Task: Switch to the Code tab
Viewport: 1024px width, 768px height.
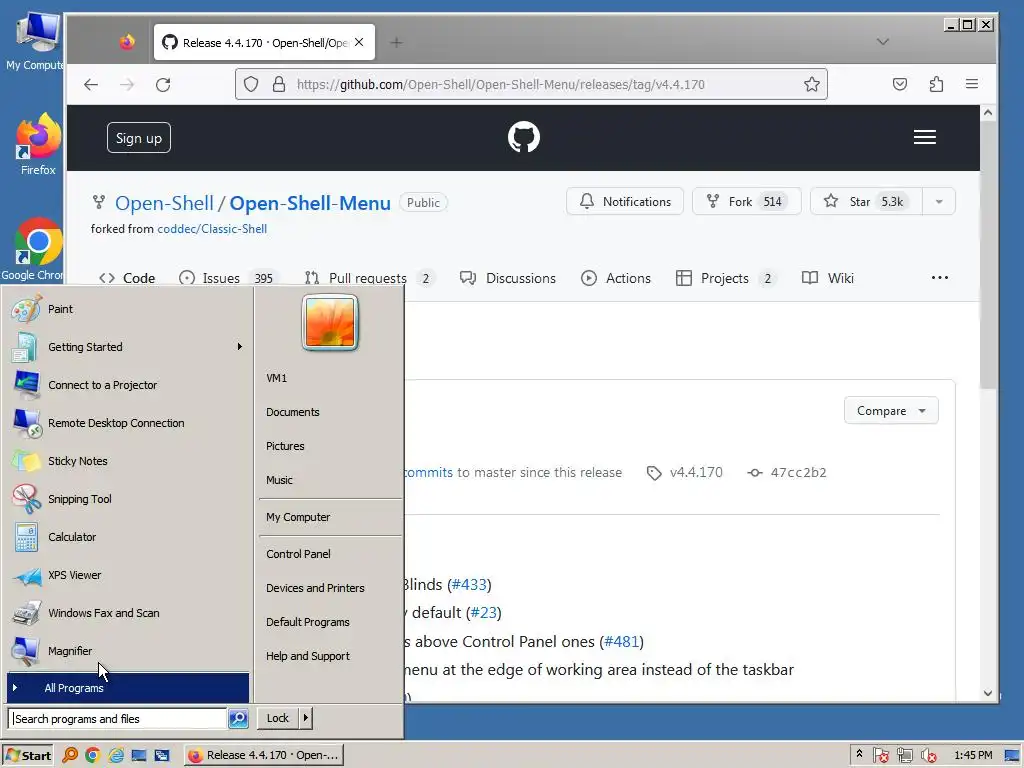Action: (127, 278)
